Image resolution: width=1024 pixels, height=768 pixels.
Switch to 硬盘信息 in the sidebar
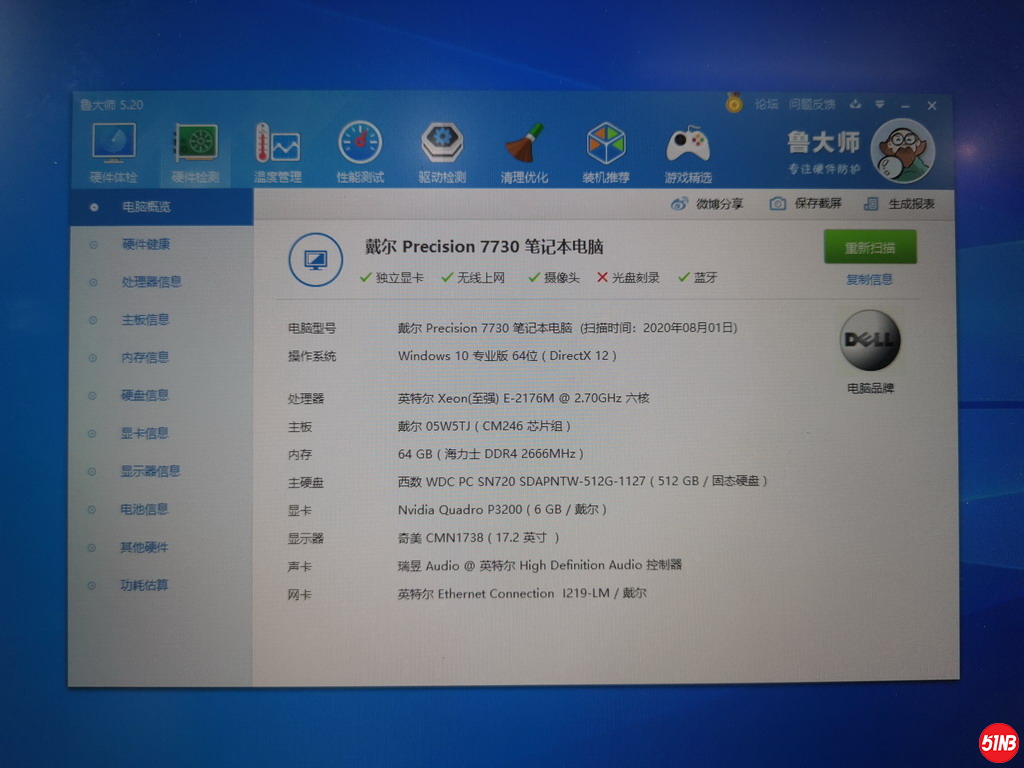coord(145,395)
